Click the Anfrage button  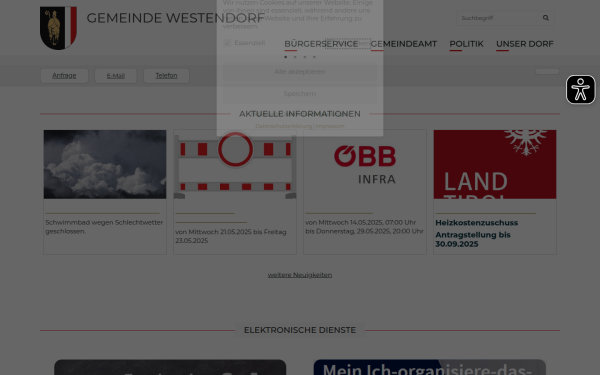[x=64, y=76]
